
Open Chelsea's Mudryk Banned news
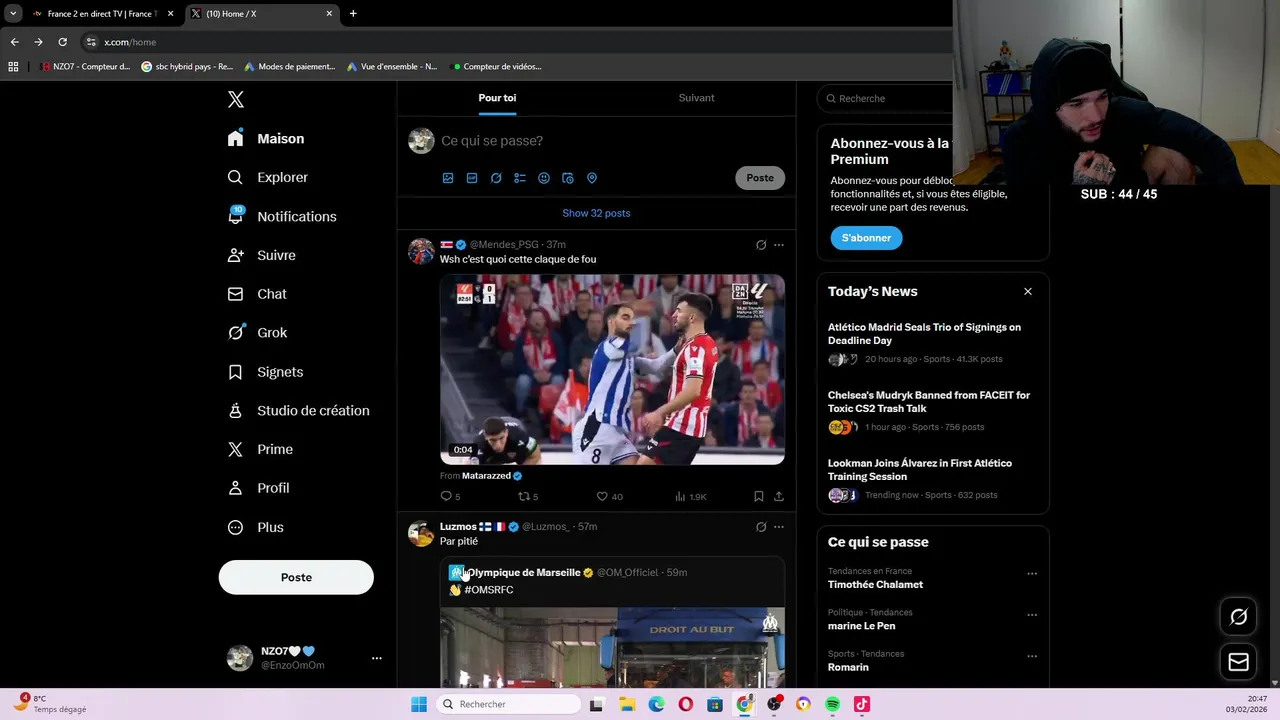932,410
